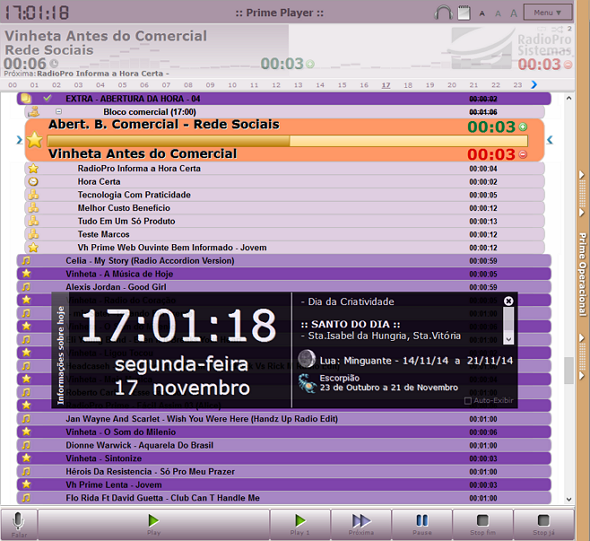Skip with the Próxima button
Viewport: 590px width, 541px height.
click(361, 524)
